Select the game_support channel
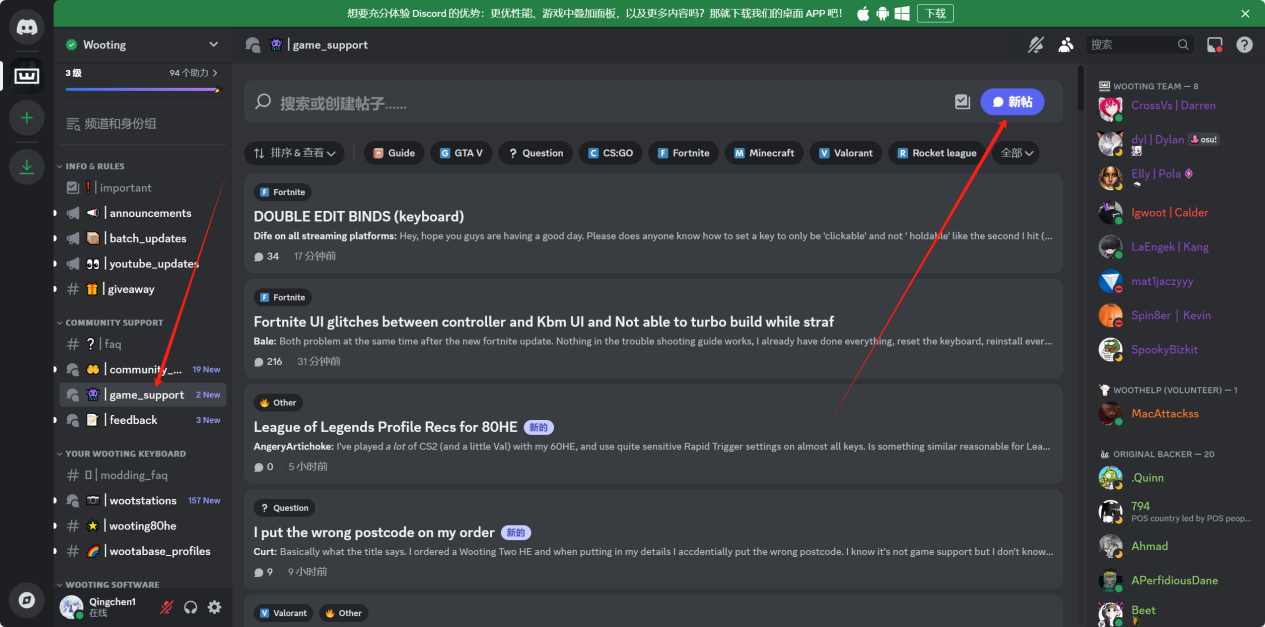The width and height of the screenshot is (1265, 627). tap(143, 395)
